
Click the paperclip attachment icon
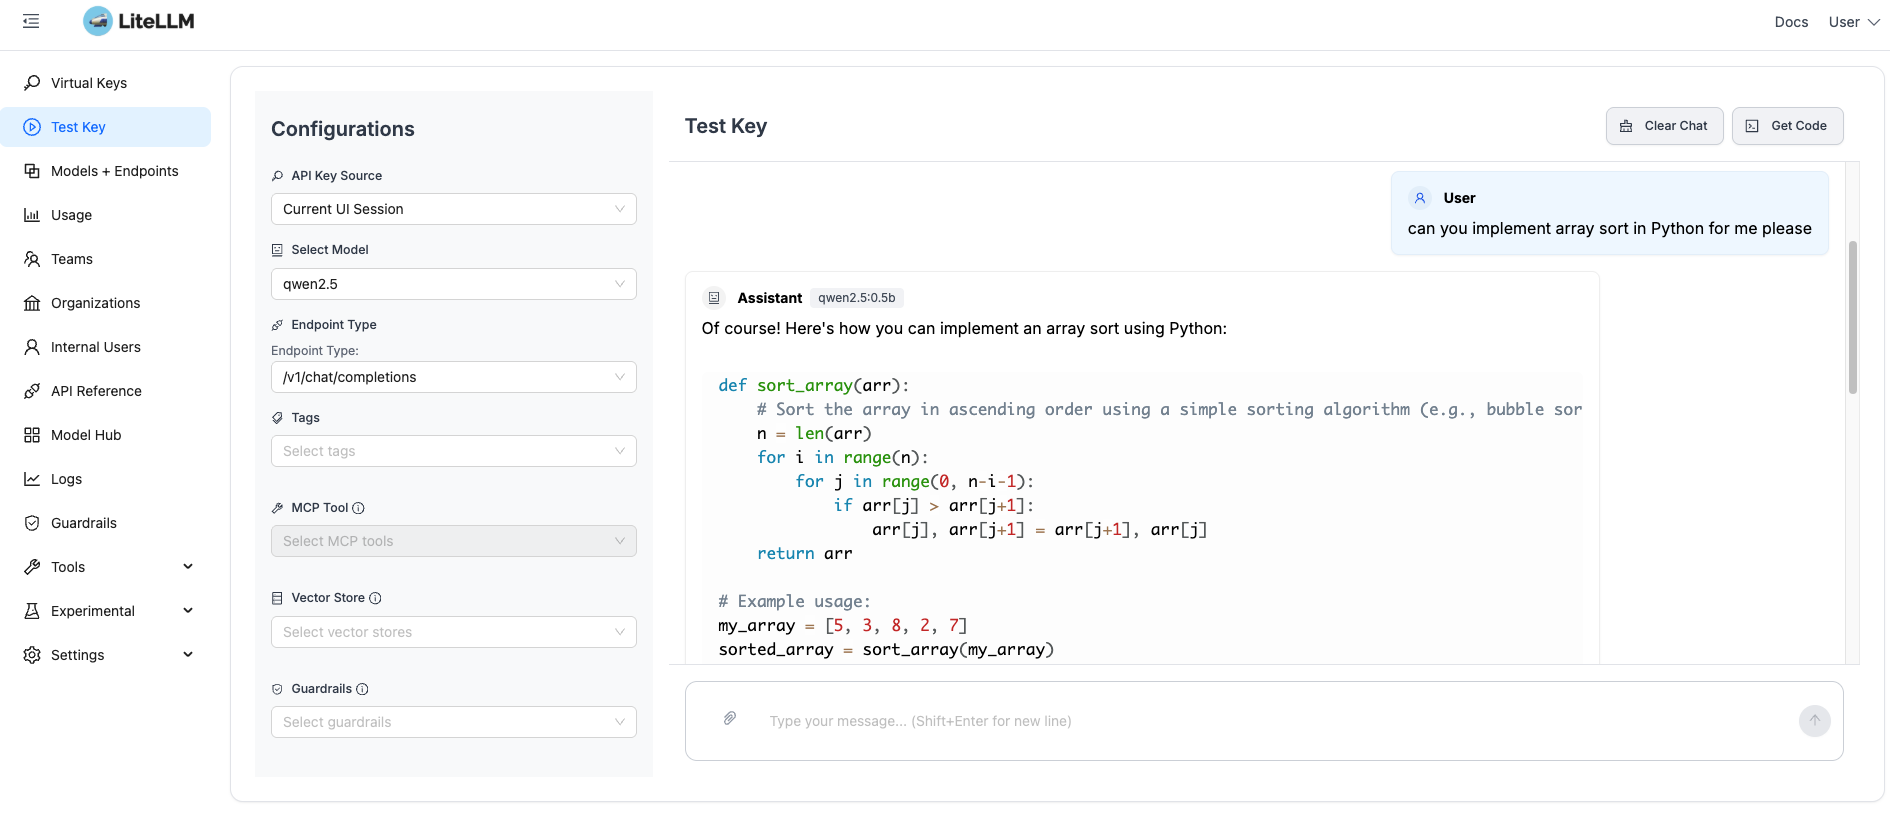730,718
